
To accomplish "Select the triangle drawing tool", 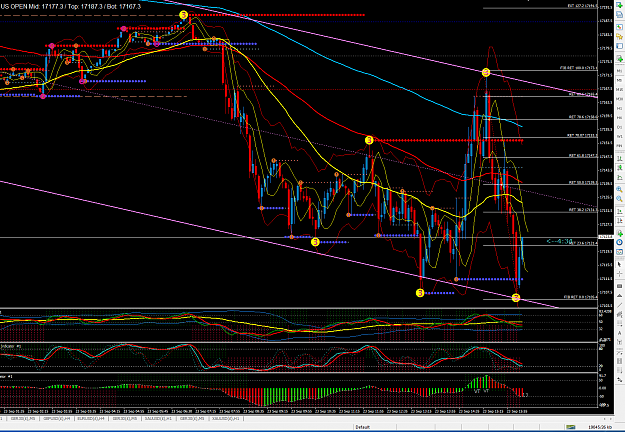I will click(620, 296).
